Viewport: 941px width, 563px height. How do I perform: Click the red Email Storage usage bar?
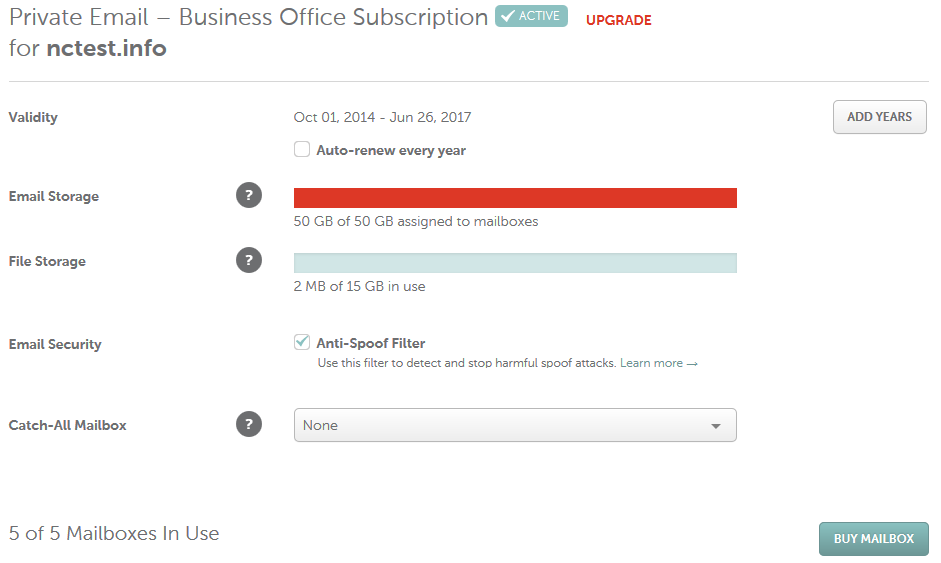(x=515, y=198)
